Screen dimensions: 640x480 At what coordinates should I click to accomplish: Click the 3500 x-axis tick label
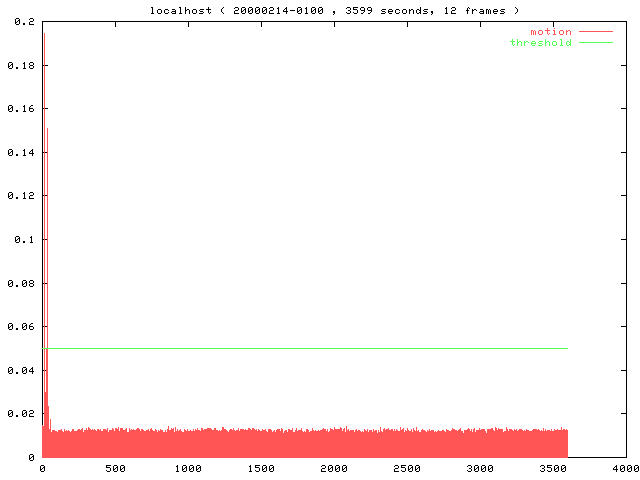[553, 468]
